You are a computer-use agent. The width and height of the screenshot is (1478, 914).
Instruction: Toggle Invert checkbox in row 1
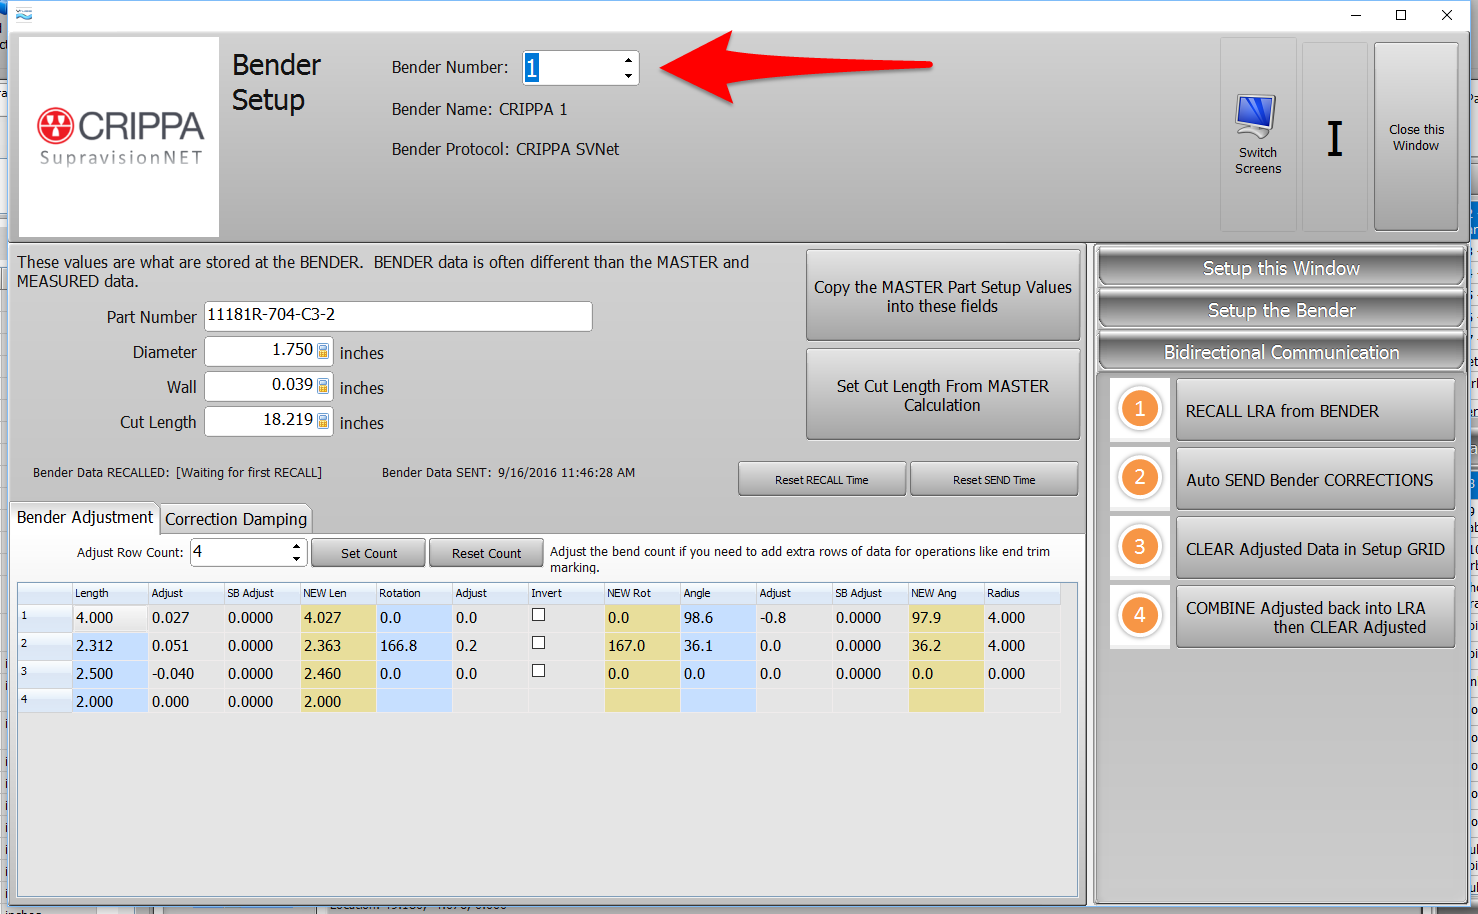coord(538,615)
